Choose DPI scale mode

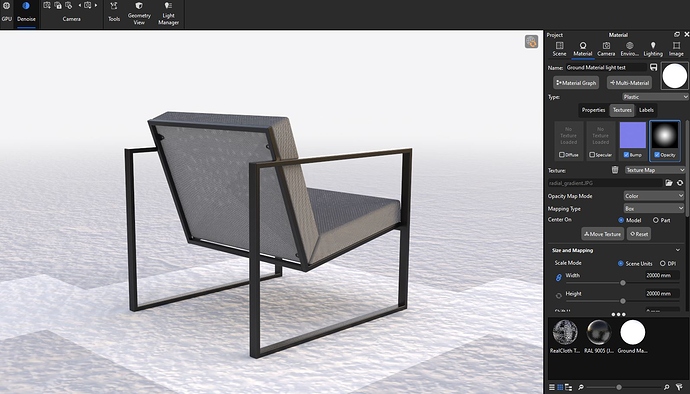tap(663, 263)
